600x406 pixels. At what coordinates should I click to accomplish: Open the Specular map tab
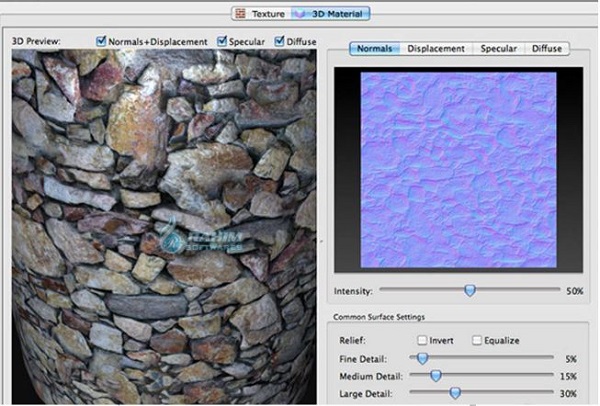point(498,48)
